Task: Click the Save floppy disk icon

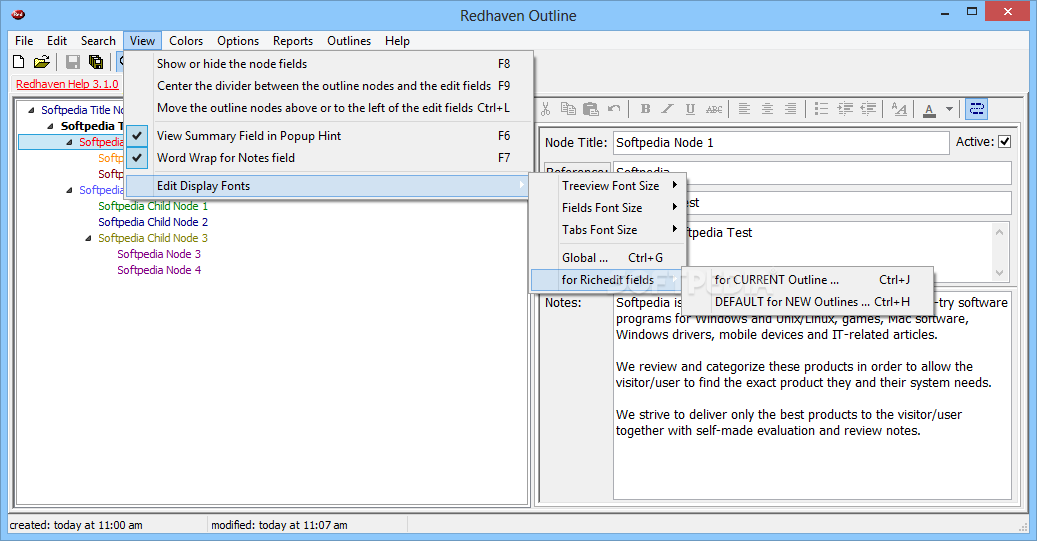Action: click(73, 62)
